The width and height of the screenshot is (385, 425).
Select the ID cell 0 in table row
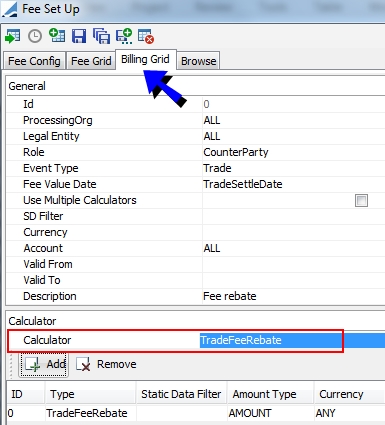click(x=25, y=413)
